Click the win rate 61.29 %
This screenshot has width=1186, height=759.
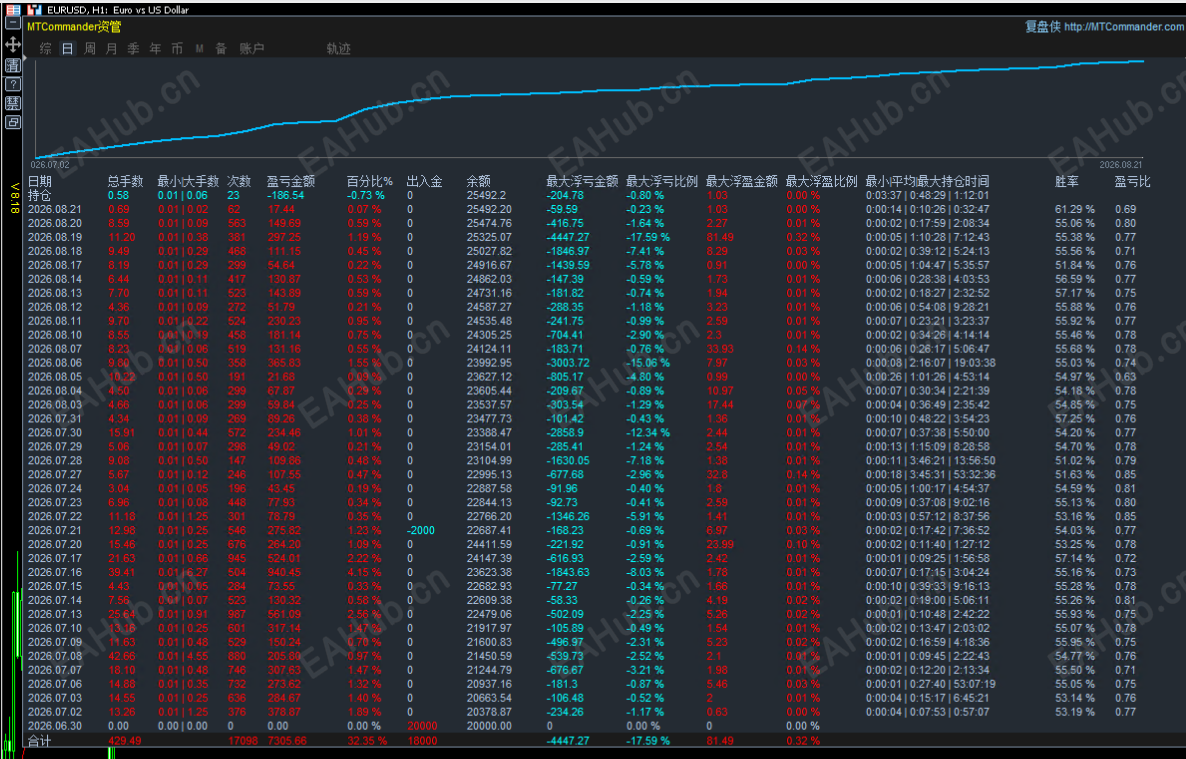(x=1075, y=209)
